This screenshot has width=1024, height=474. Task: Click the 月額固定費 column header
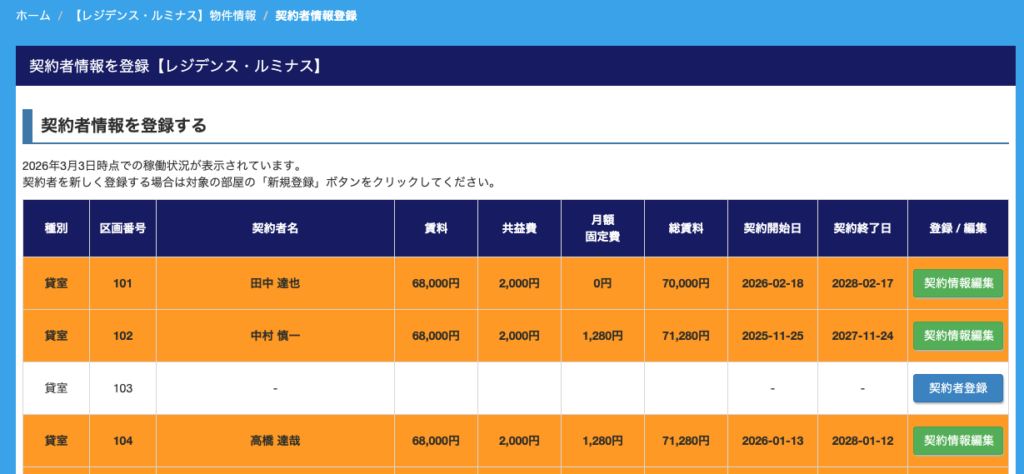tap(602, 228)
